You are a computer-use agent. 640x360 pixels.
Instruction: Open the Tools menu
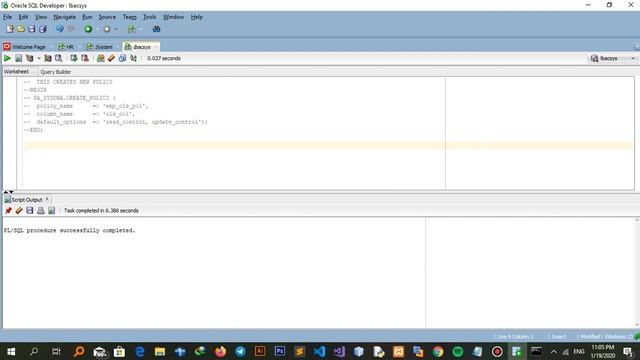[x=149, y=17]
